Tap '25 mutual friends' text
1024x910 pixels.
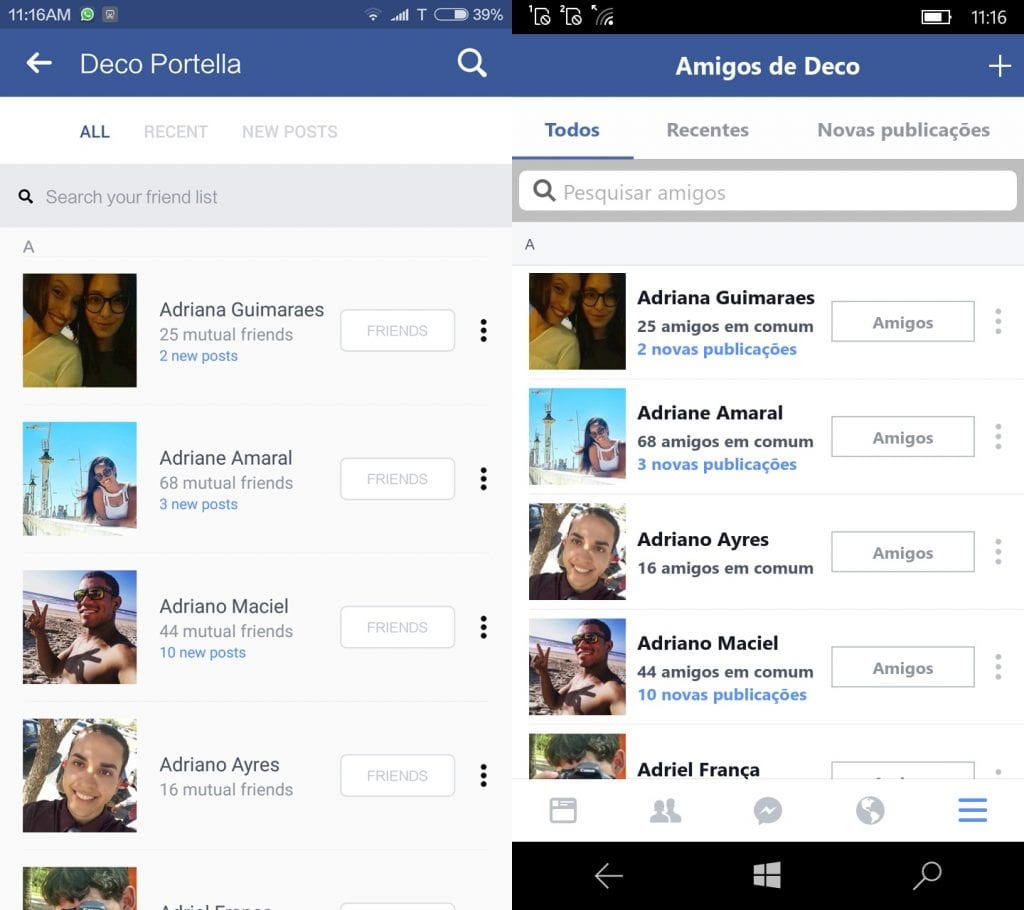tap(226, 334)
